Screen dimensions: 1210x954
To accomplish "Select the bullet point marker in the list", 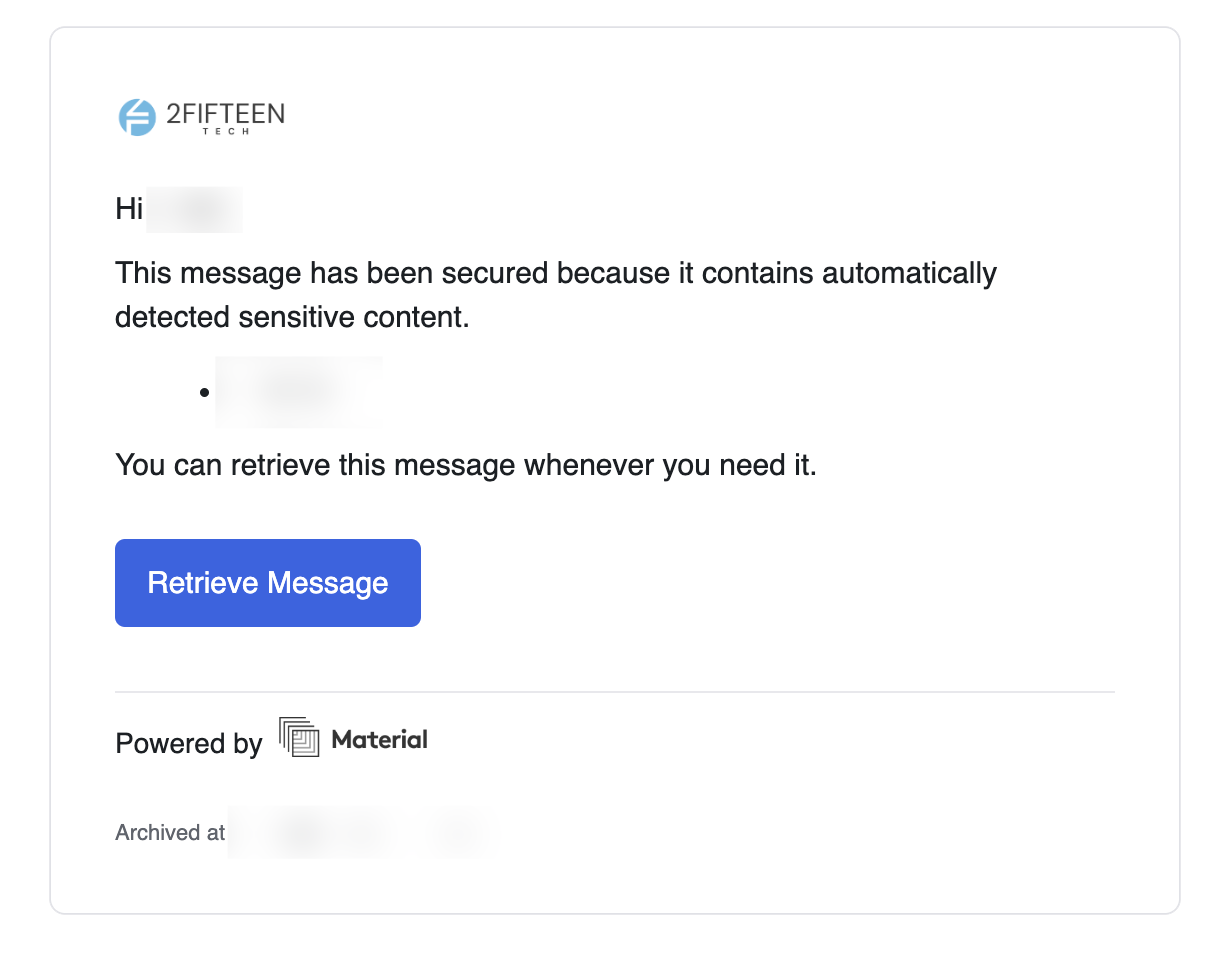I will pos(205,392).
